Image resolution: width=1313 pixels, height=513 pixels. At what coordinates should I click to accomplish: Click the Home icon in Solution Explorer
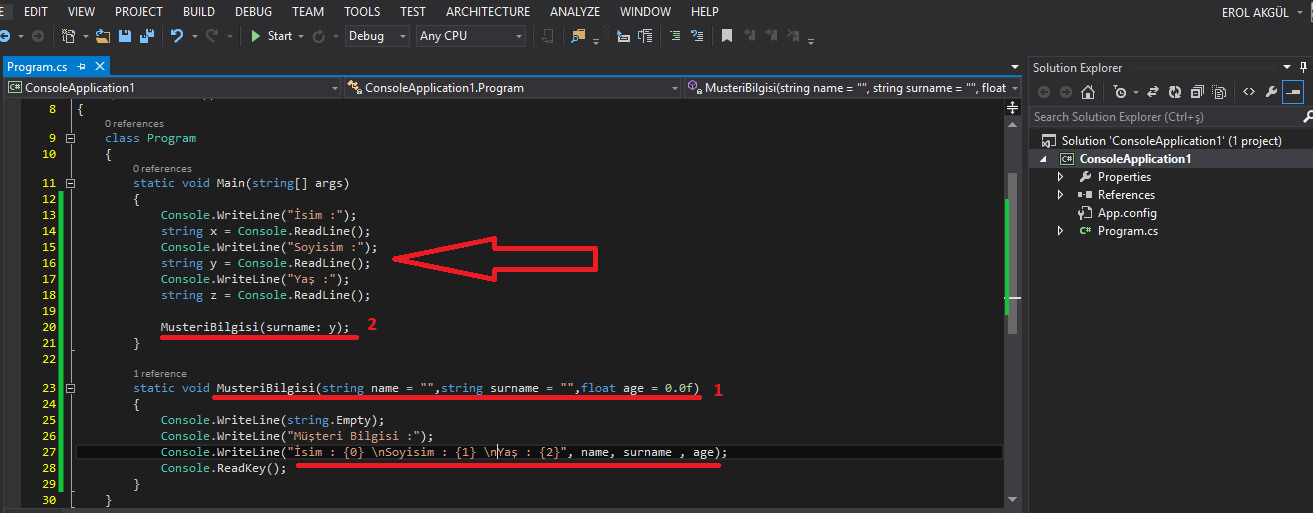click(x=1088, y=92)
